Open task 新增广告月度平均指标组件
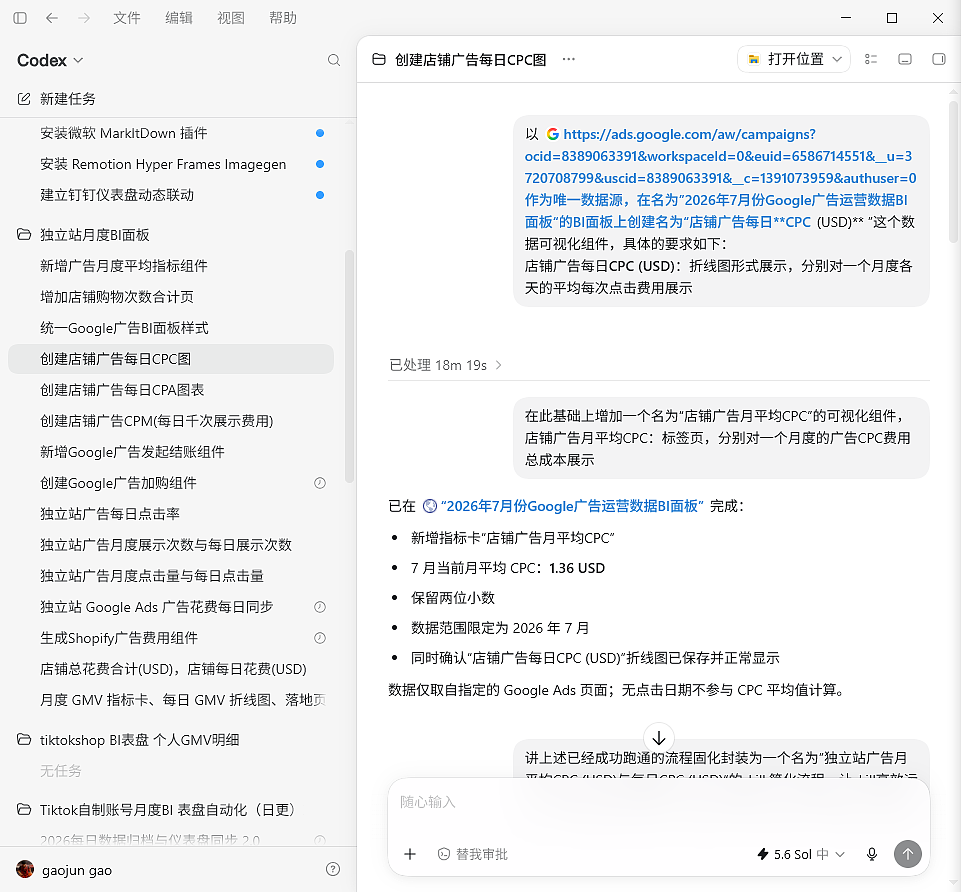Viewport: 961px width, 892px height. point(171,265)
